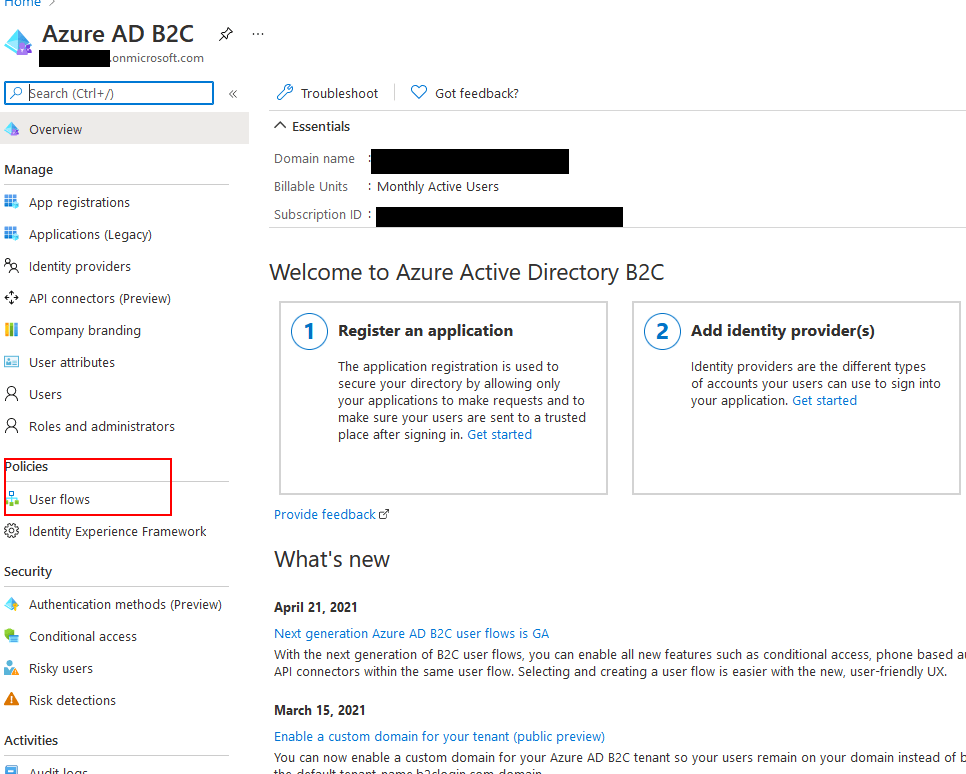
Task: Open Next generation B2C user flows announcement
Action: click(411, 634)
